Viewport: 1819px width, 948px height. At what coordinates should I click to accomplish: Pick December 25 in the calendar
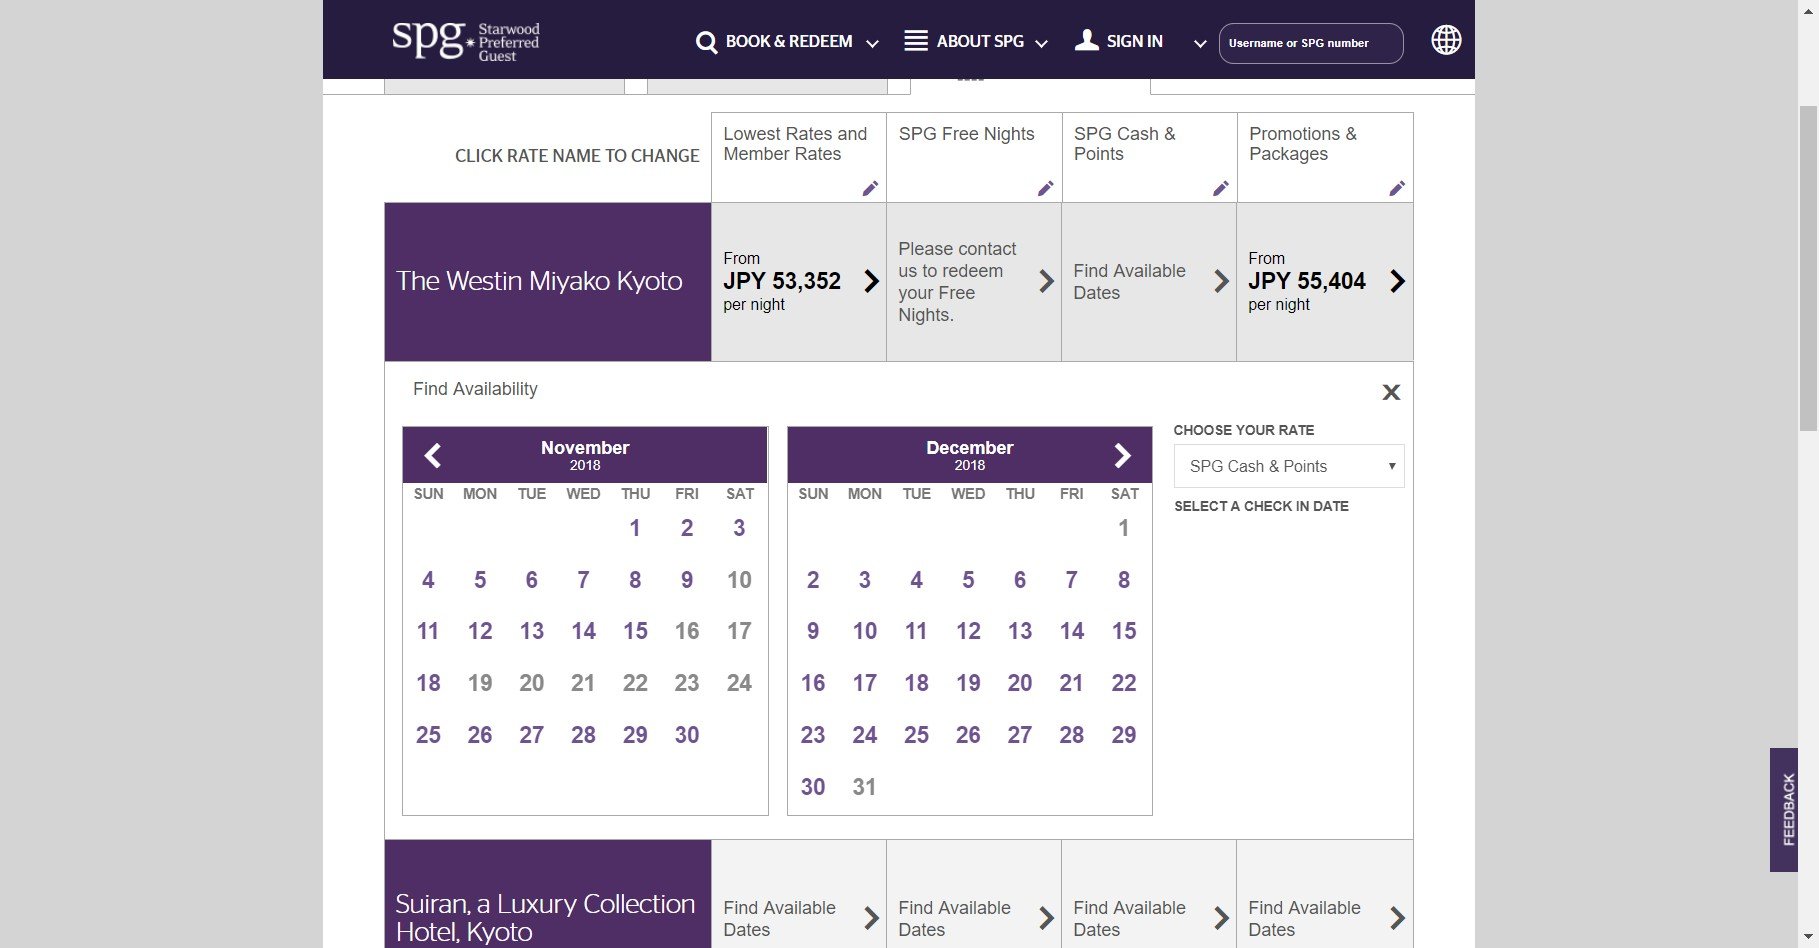click(917, 735)
